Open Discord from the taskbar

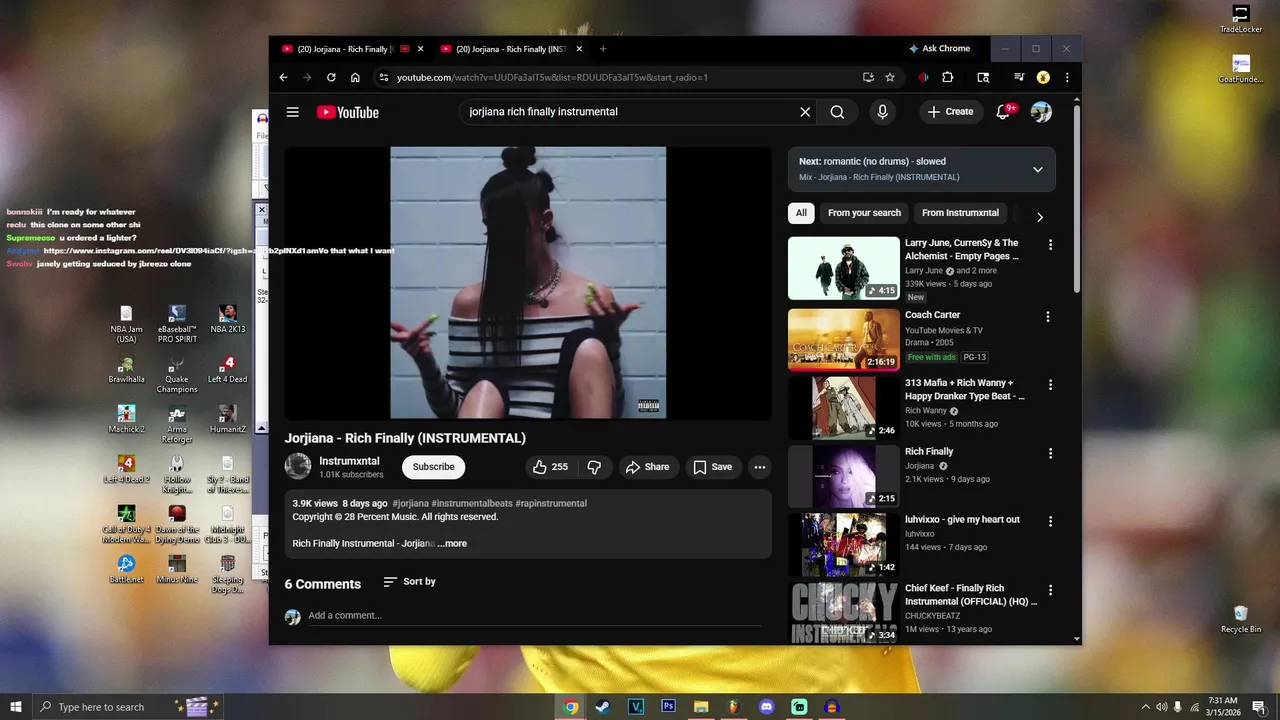pyautogui.click(x=767, y=707)
